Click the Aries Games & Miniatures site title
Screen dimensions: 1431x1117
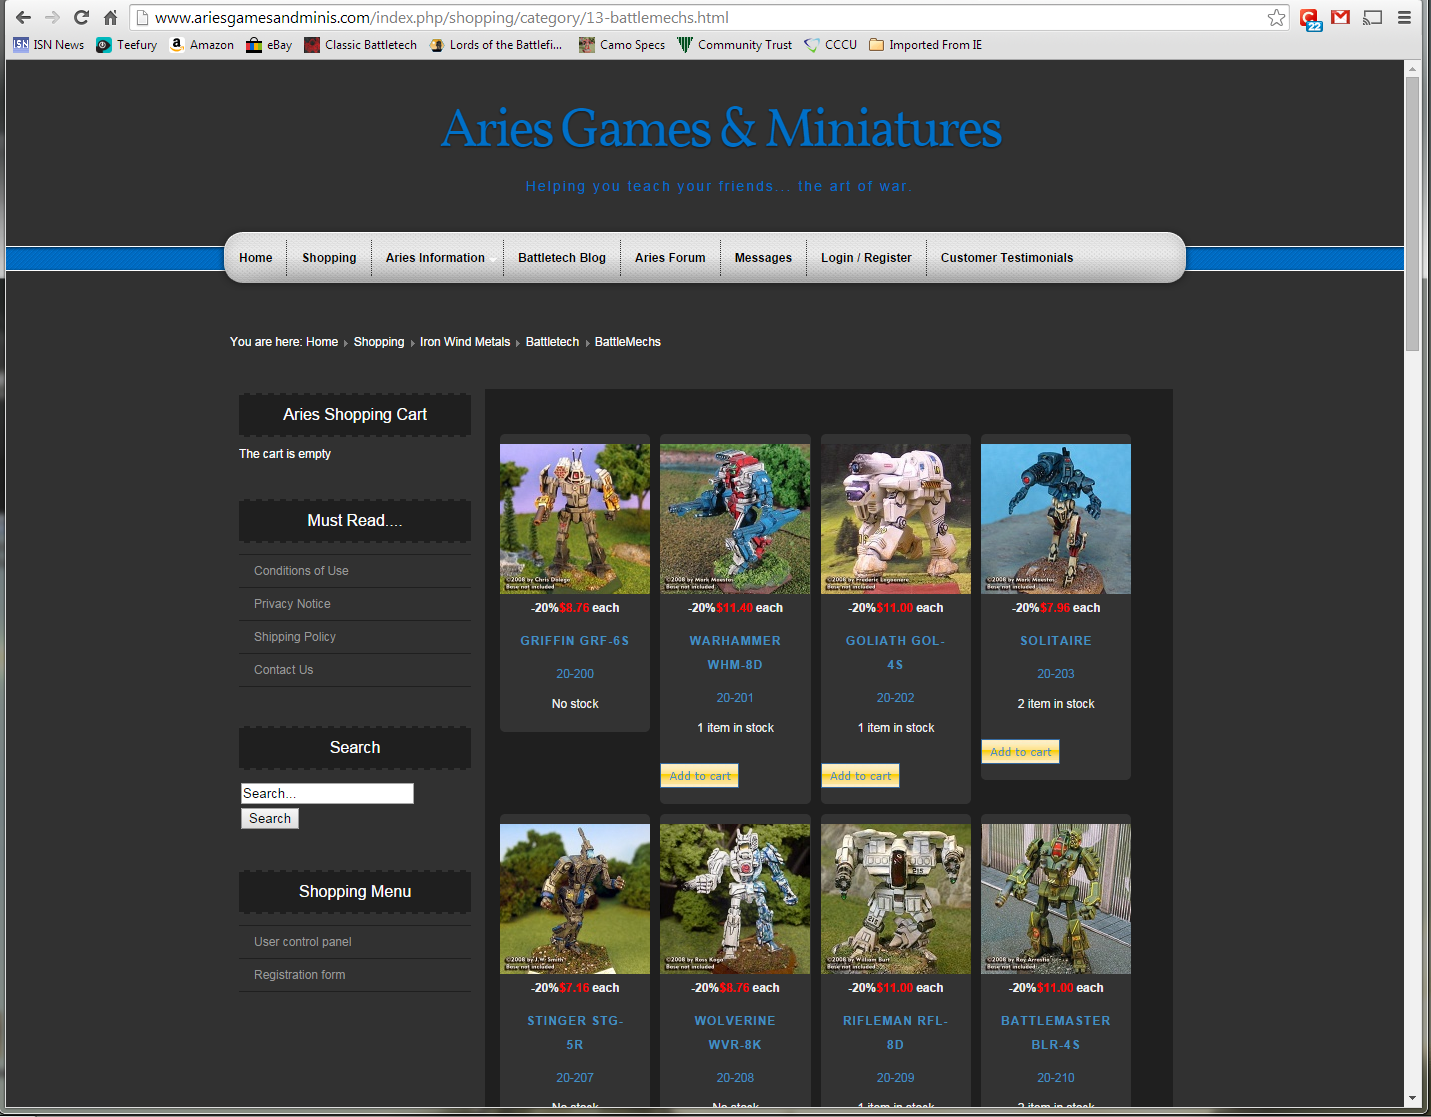pos(721,129)
